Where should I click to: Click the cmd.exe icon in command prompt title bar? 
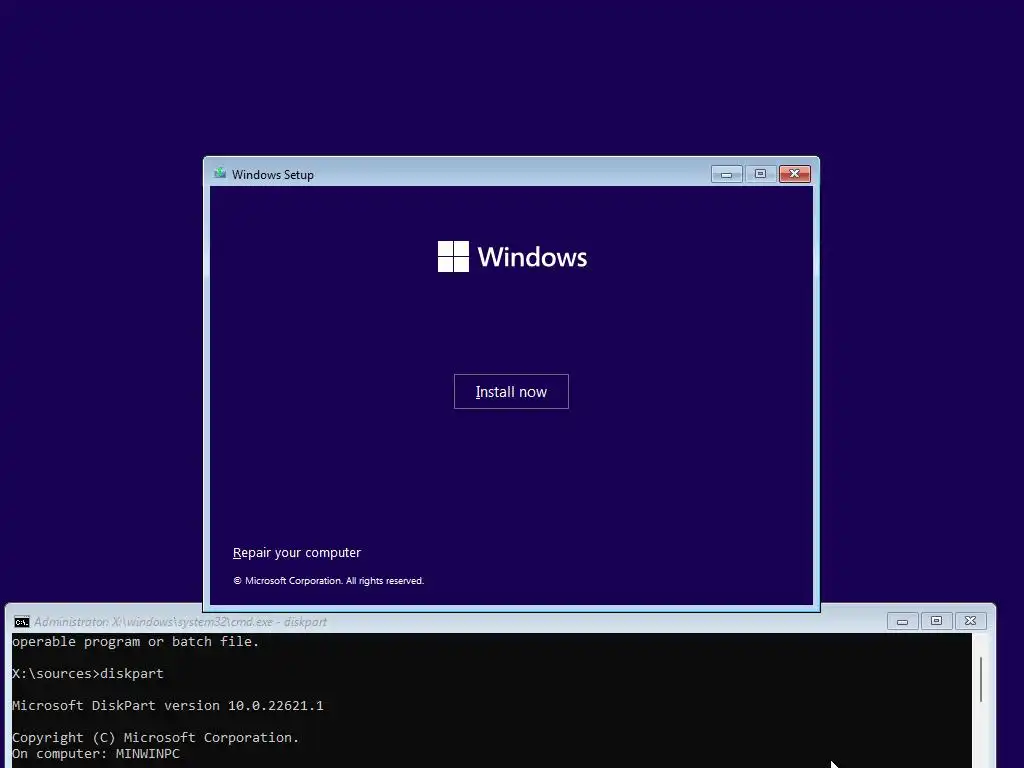point(22,622)
